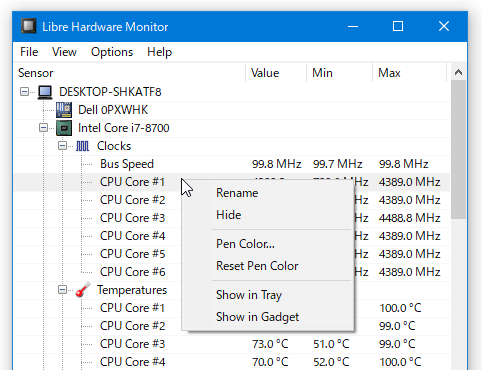The width and height of the screenshot is (482, 370).
Task: Click Bus Speed min 99.7 MHz
Action: 338,164
